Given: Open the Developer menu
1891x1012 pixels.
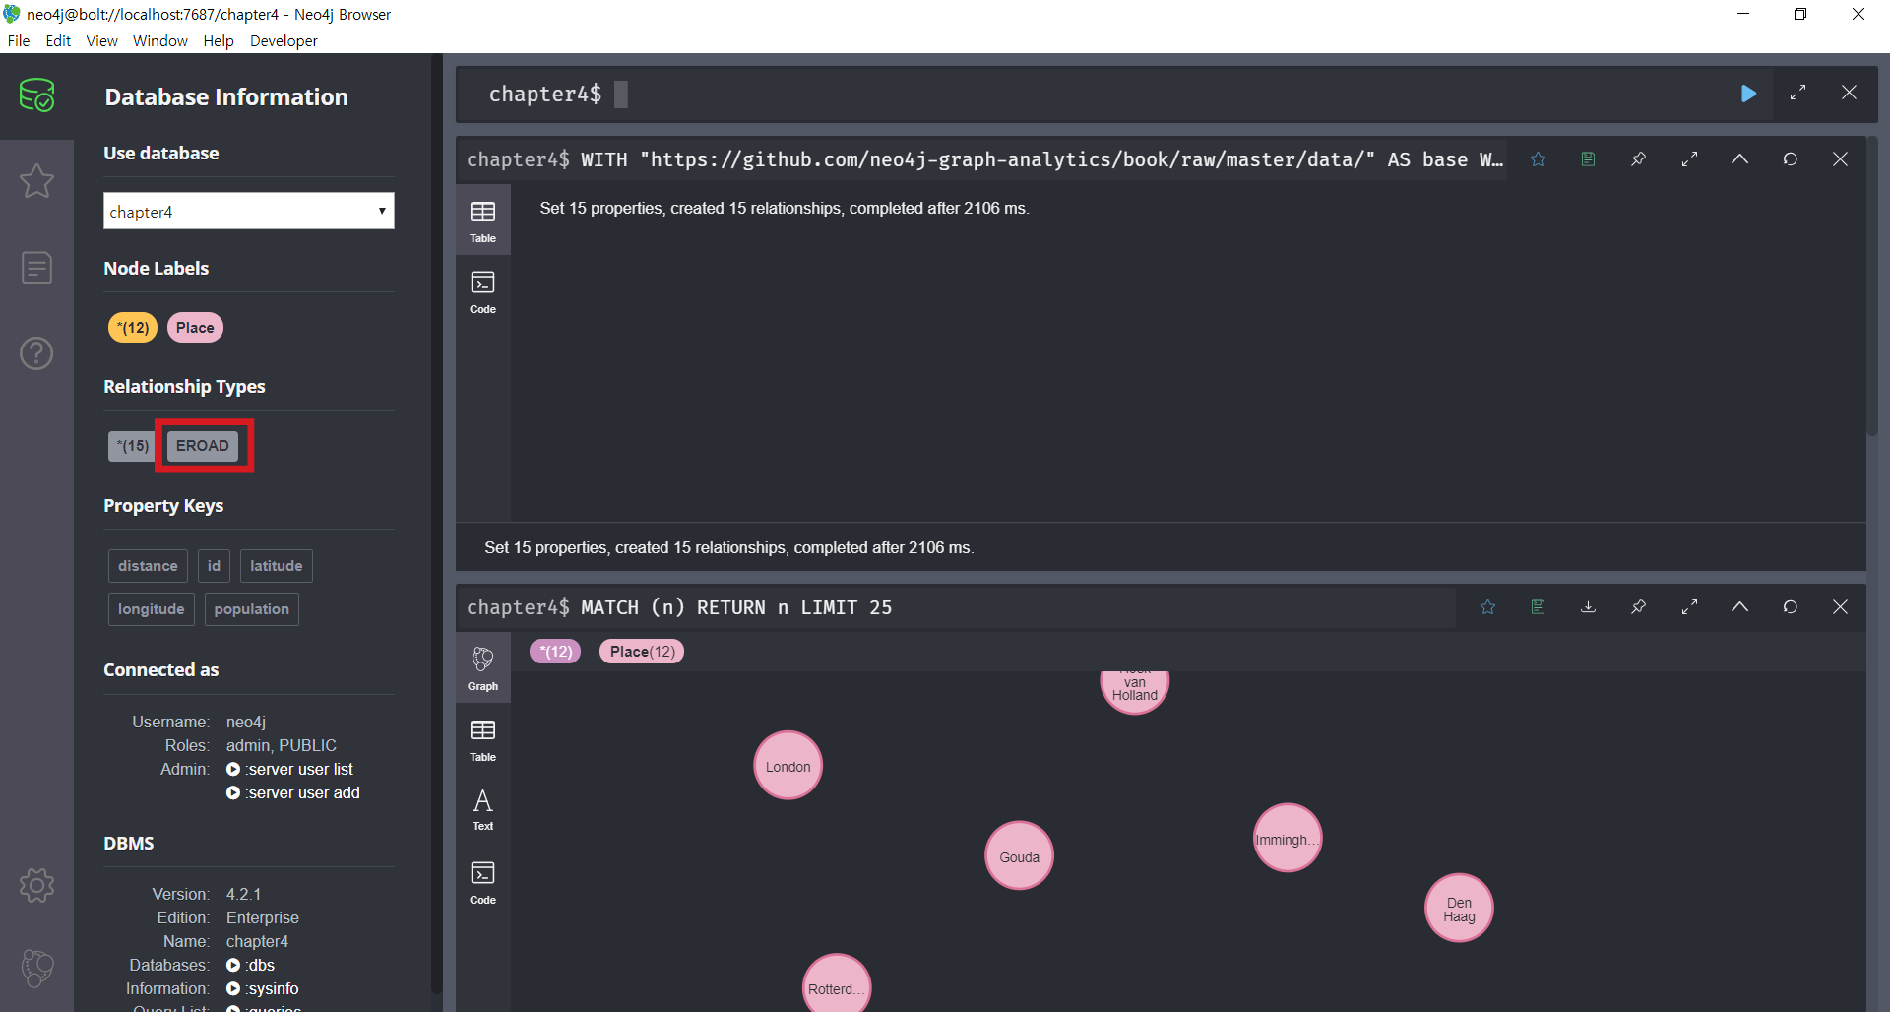Looking at the screenshot, I should click(284, 40).
